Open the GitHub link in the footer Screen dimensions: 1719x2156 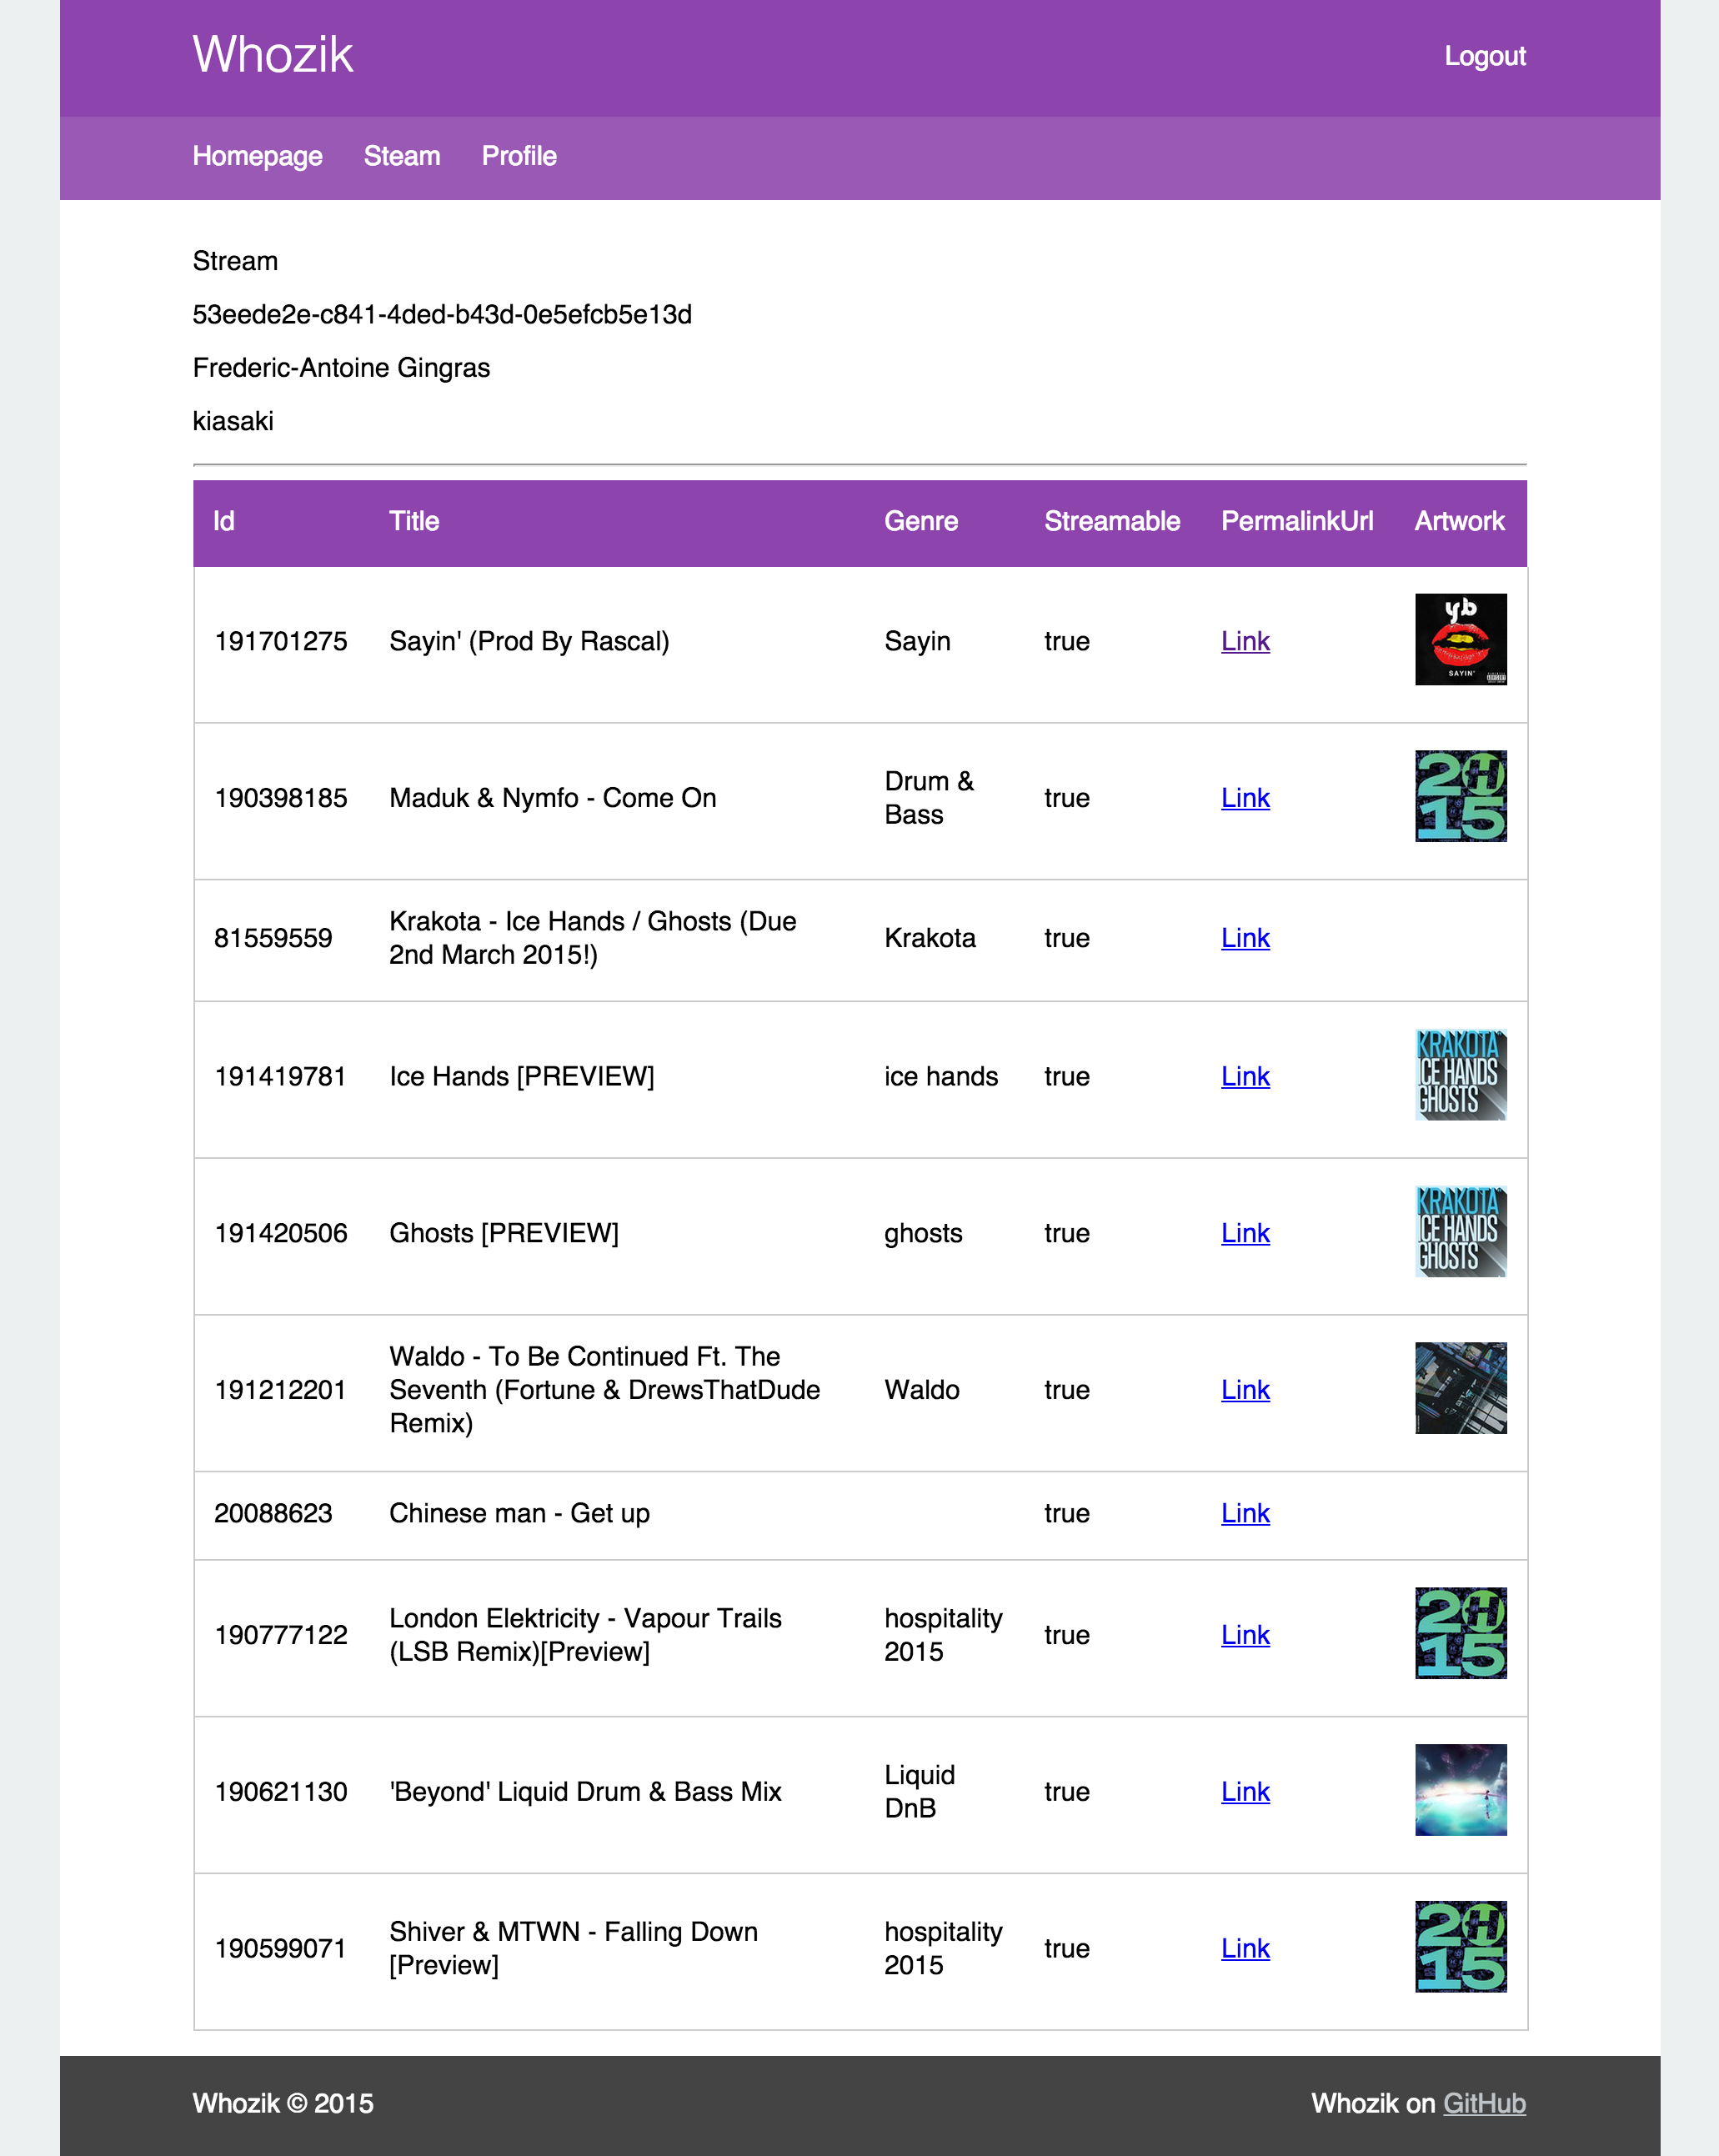pos(1483,2103)
